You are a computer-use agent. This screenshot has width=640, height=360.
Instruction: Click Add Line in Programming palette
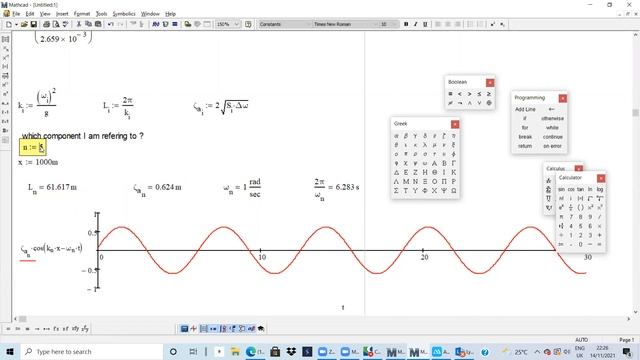[x=525, y=109]
